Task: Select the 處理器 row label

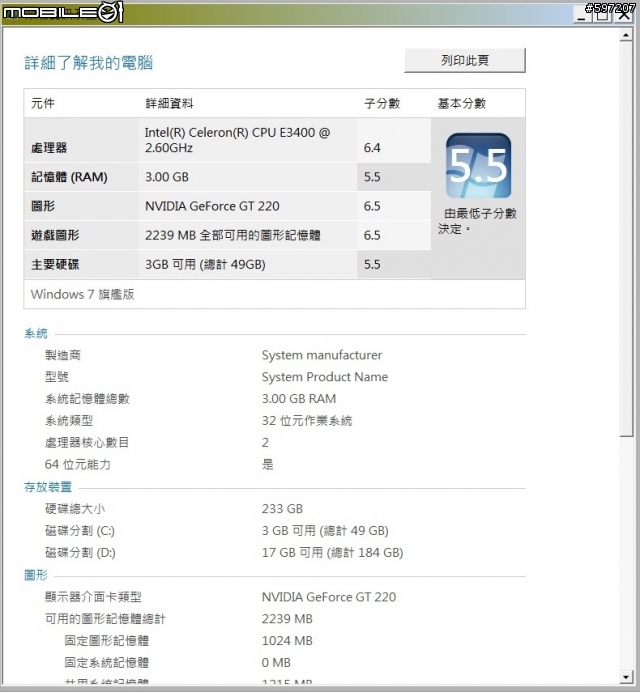Action: point(49,148)
